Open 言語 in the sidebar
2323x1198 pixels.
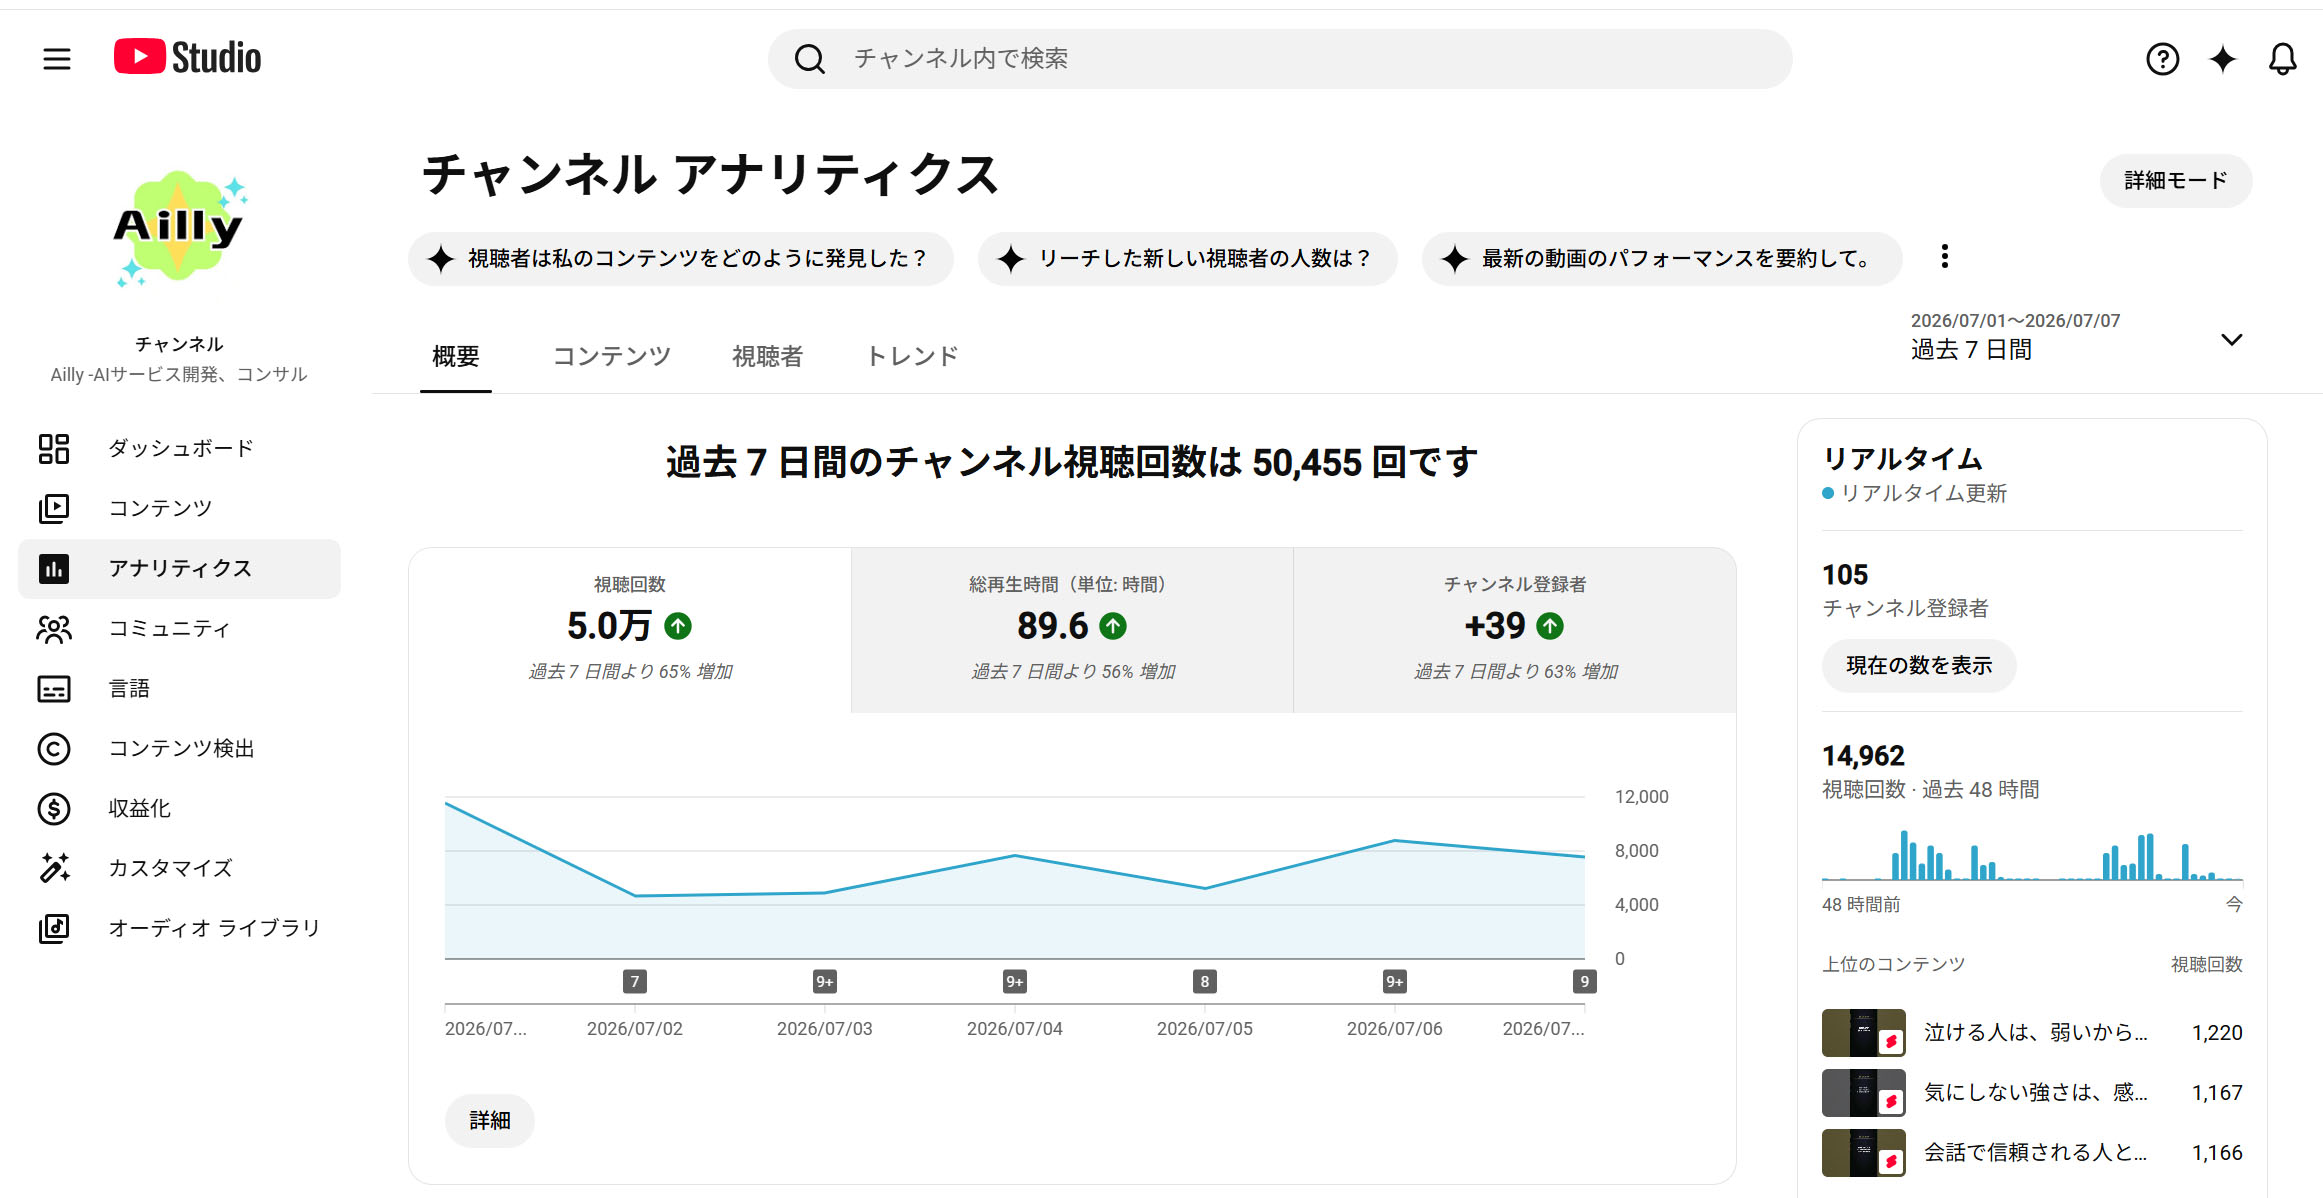[180, 689]
